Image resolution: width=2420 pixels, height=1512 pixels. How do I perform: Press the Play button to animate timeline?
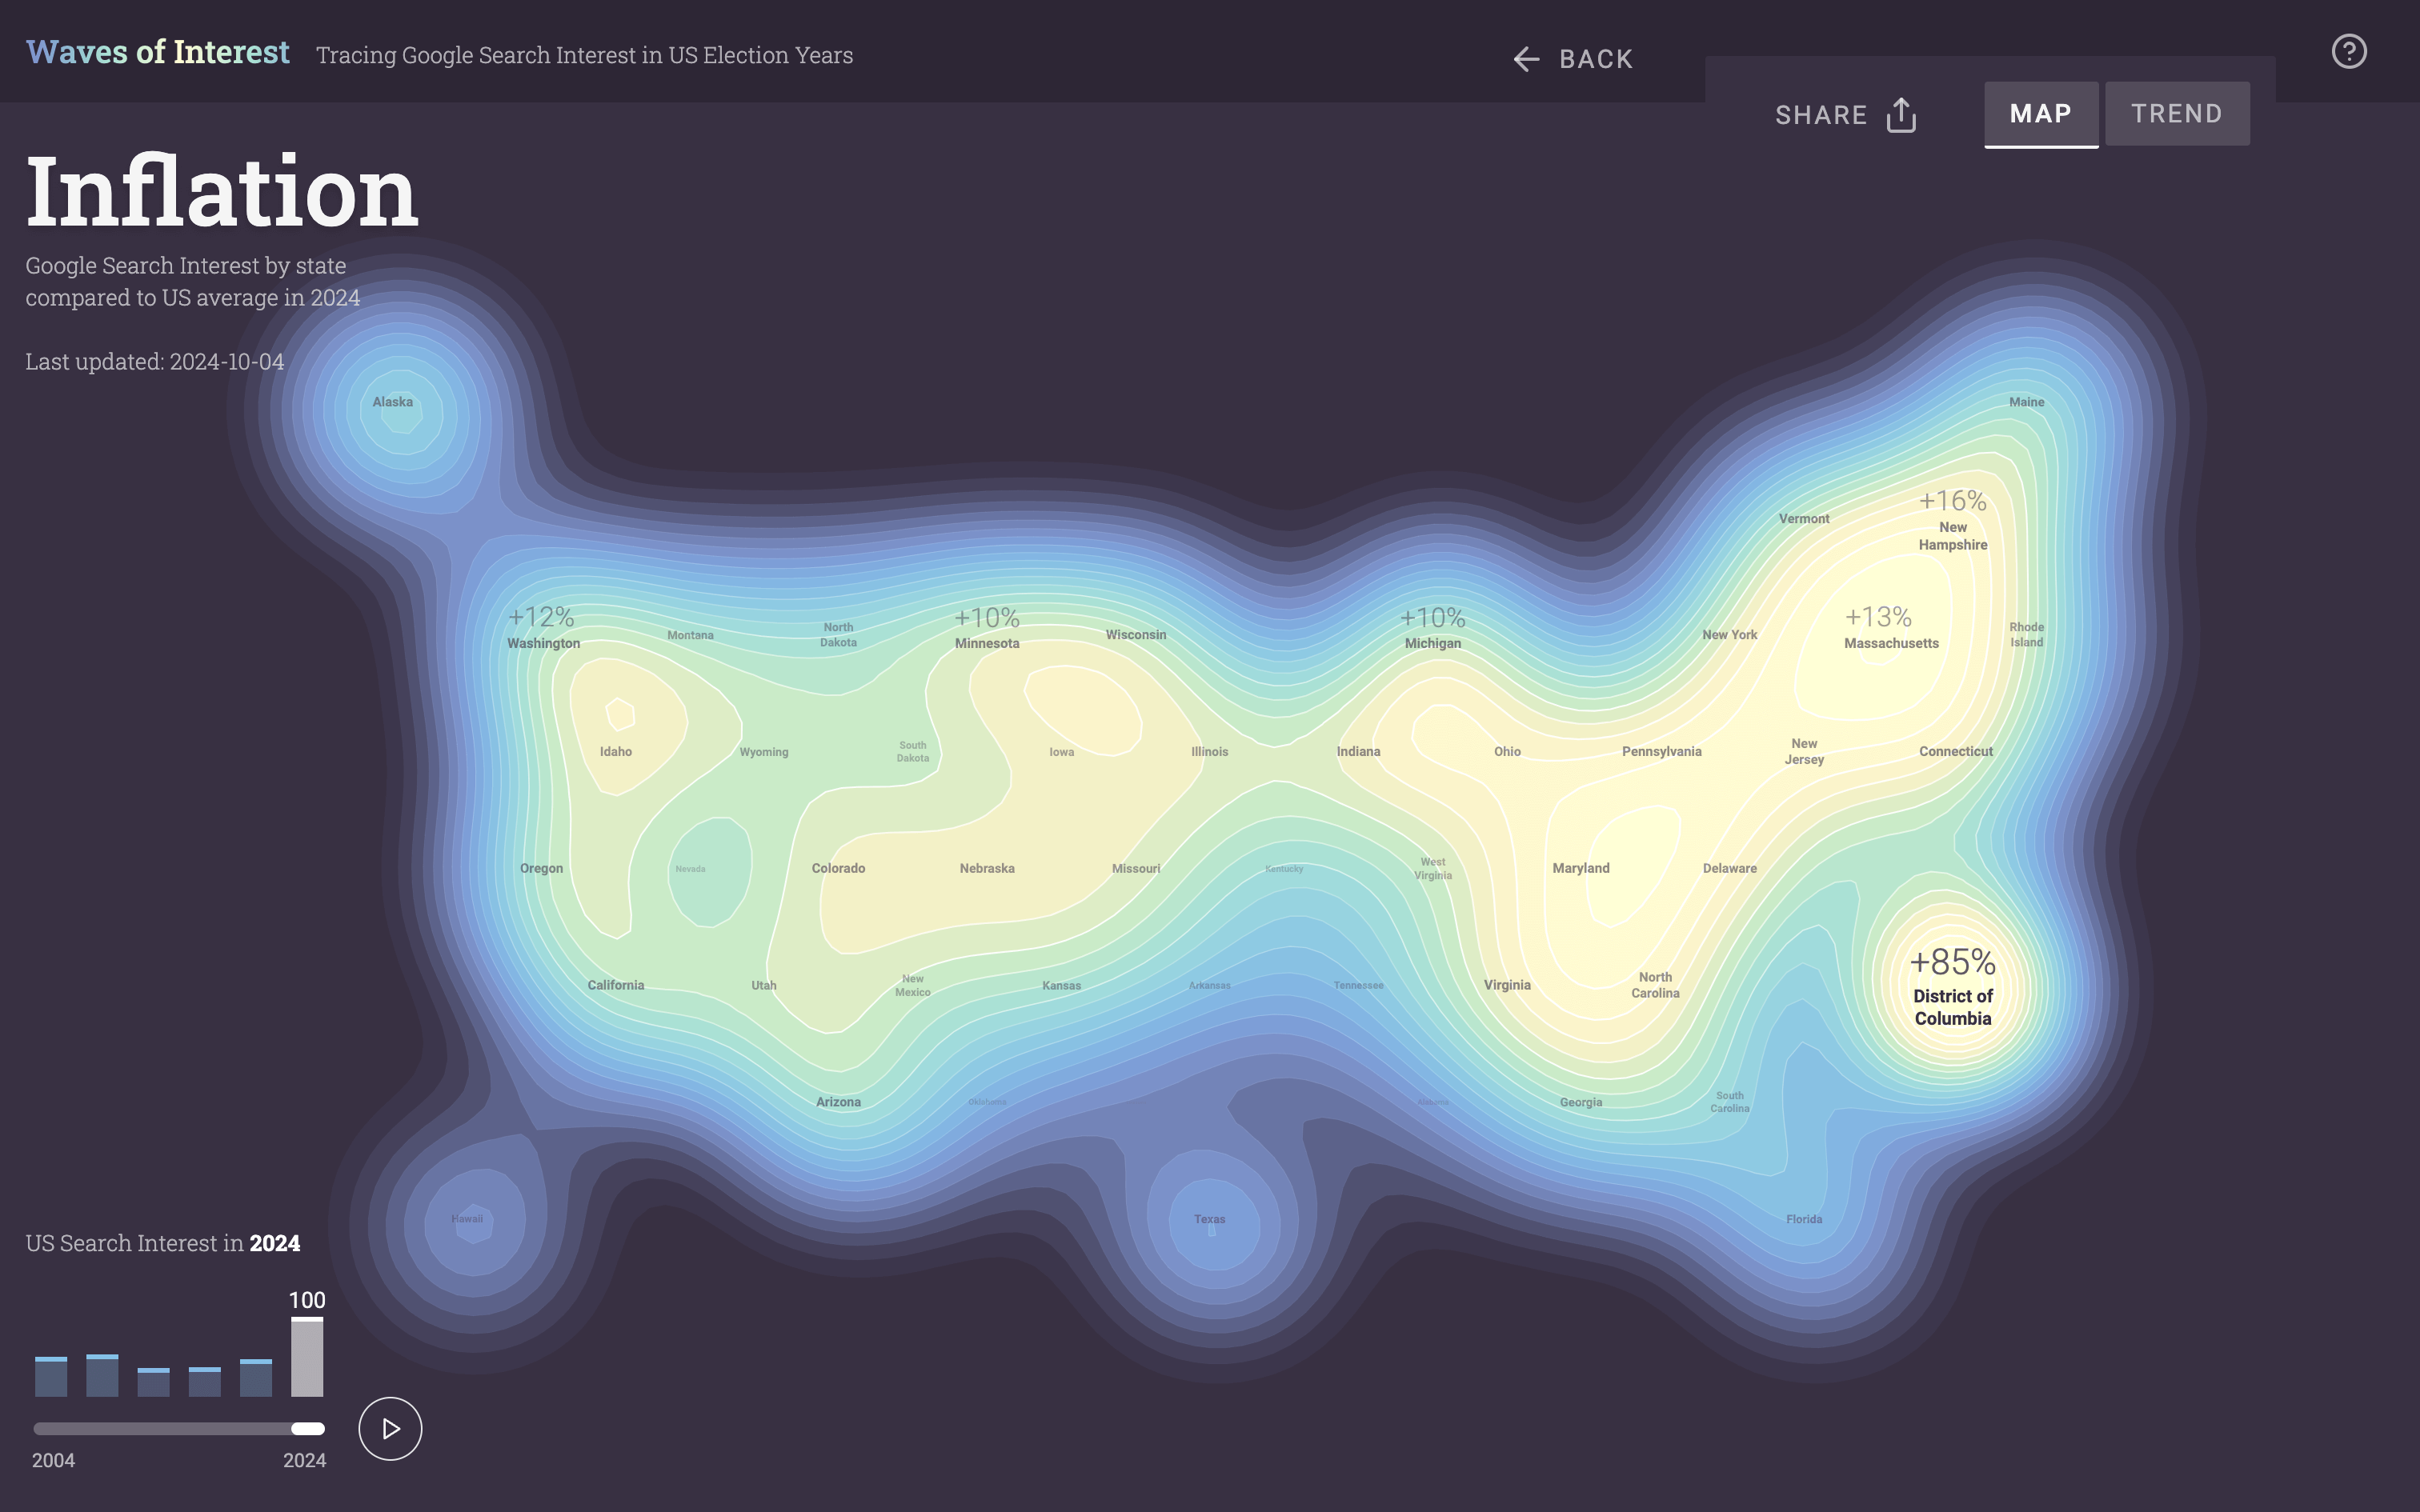pos(391,1426)
